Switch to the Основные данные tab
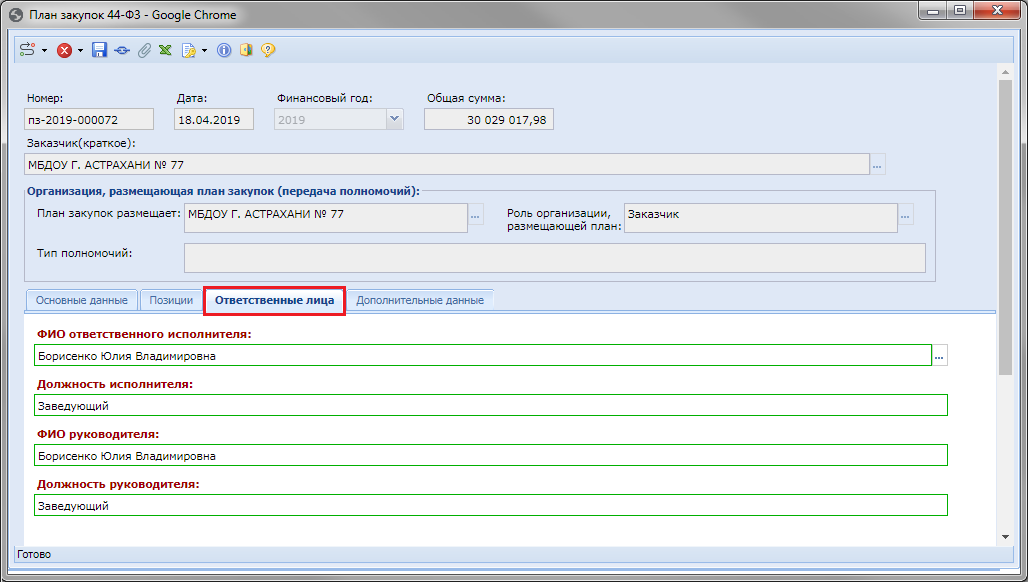1028x582 pixels. [81, 300]
